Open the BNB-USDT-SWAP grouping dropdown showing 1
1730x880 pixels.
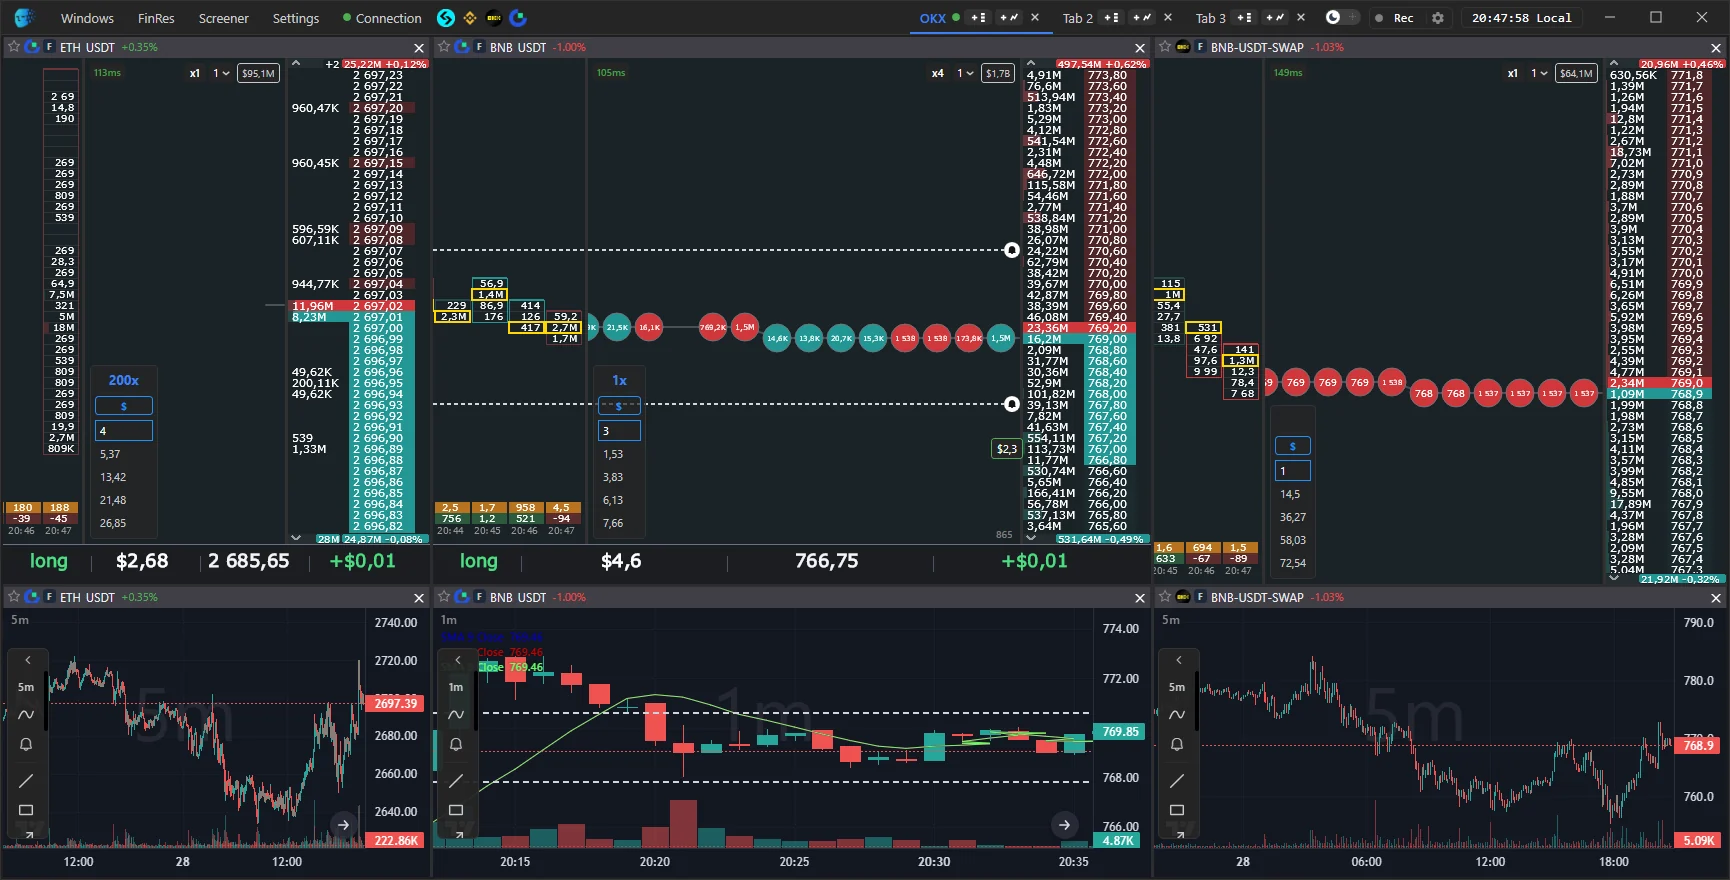tap(1539, 73)
